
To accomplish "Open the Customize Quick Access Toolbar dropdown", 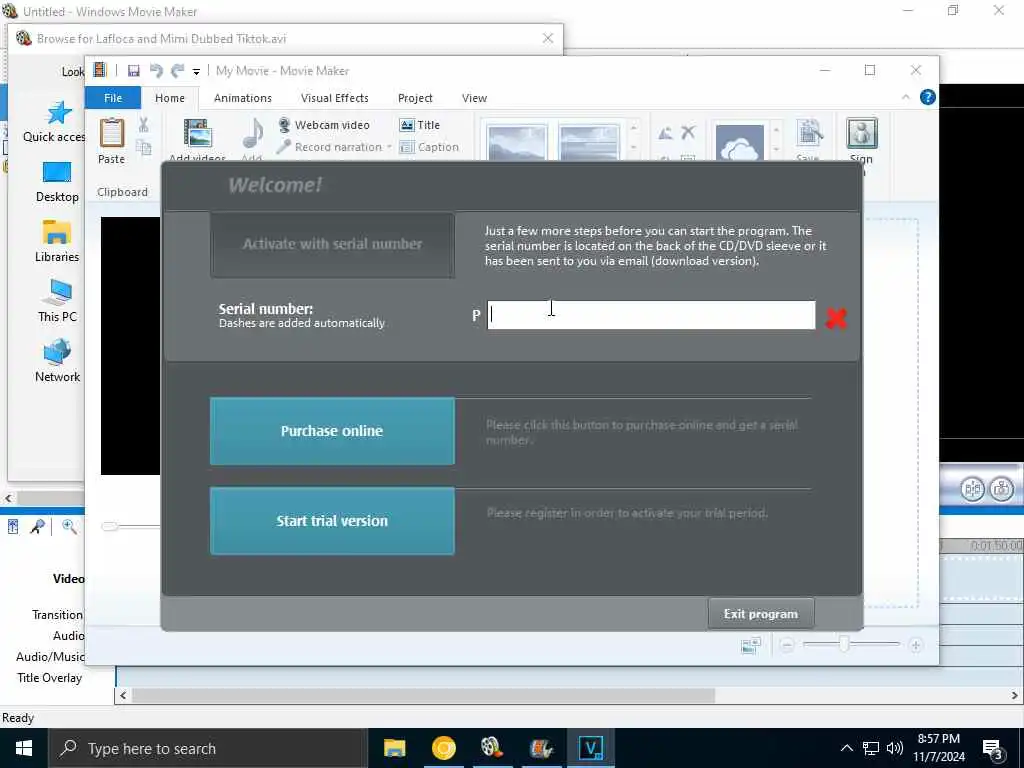I will 196,72.
